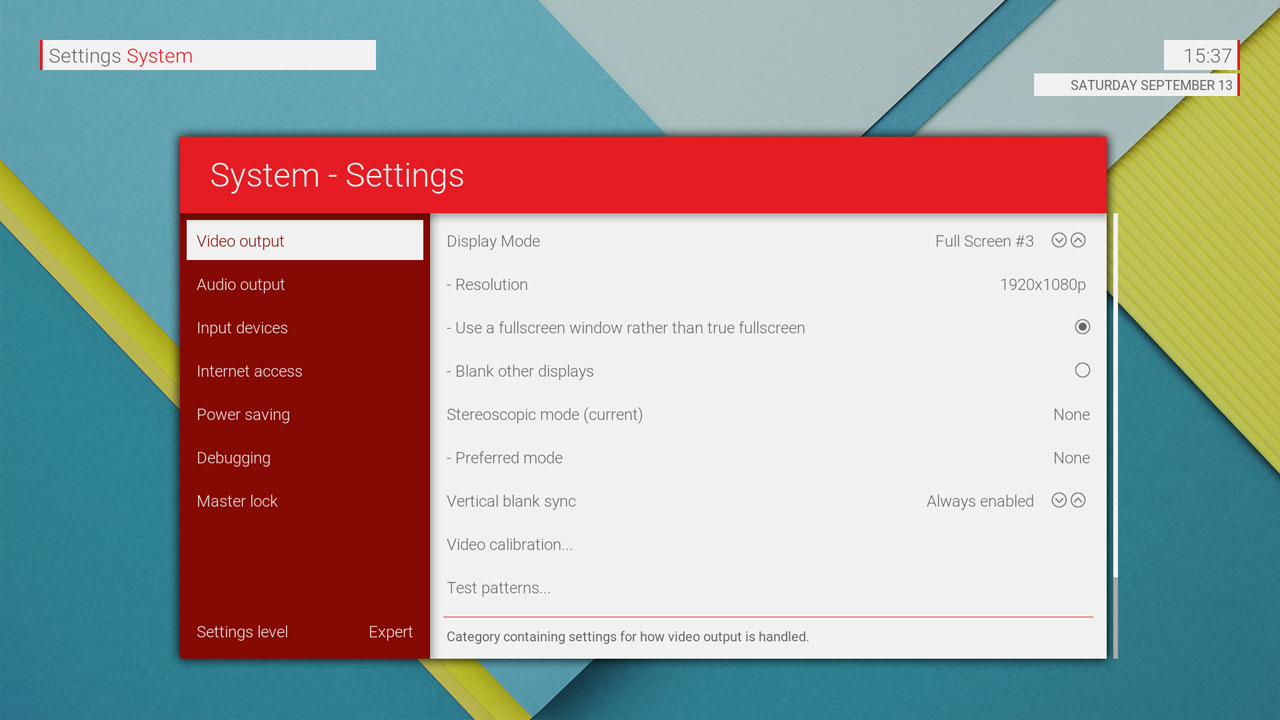Click the up arrow for Display Mode
Image resolution: width=1280 pixels, height=720 pixels.
tap(1078, 240)
